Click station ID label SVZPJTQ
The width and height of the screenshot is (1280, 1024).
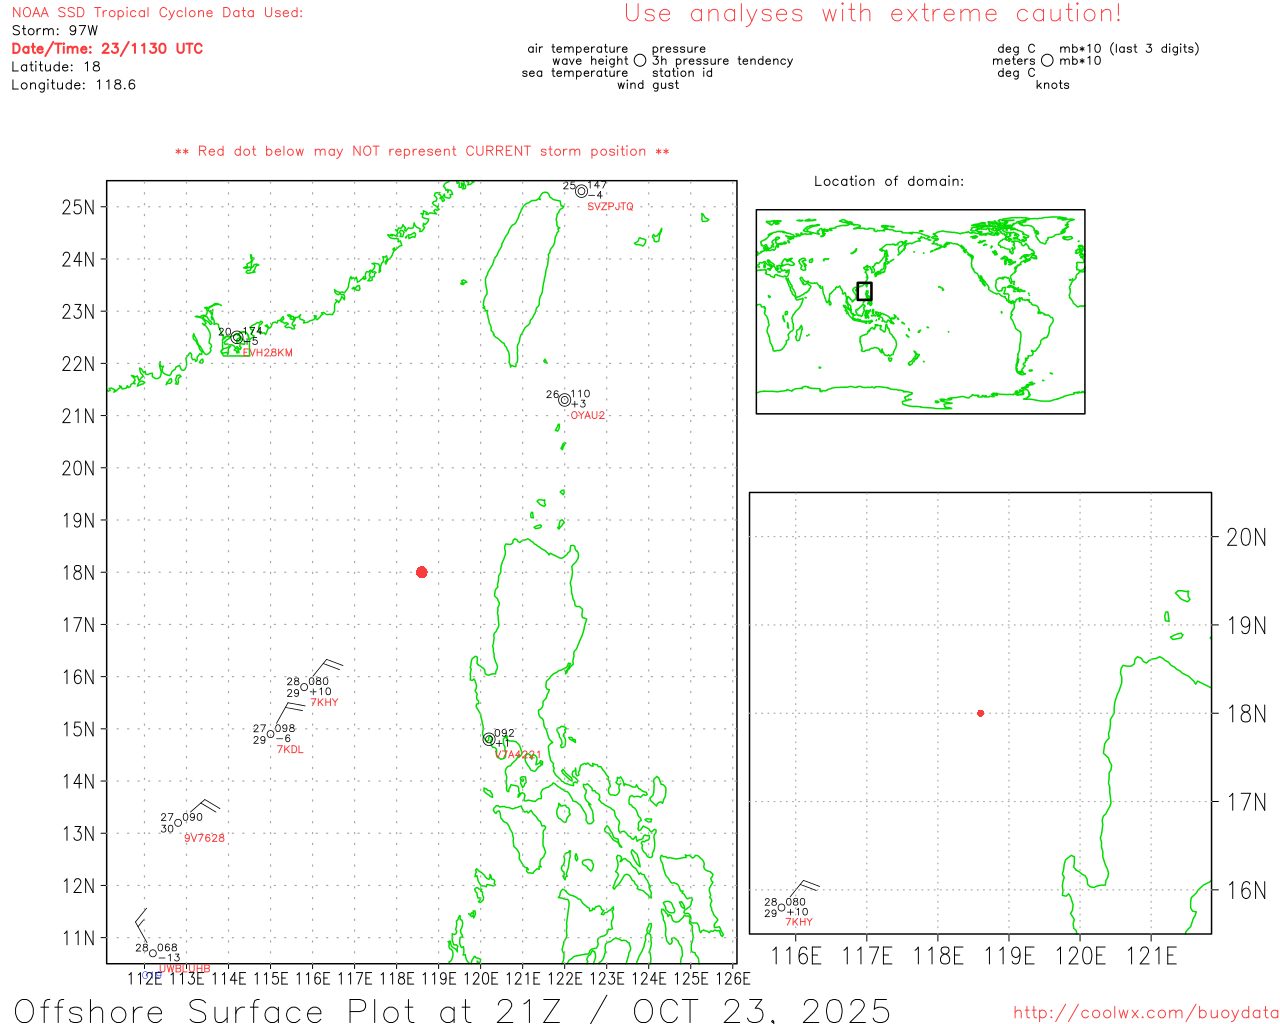610,207
